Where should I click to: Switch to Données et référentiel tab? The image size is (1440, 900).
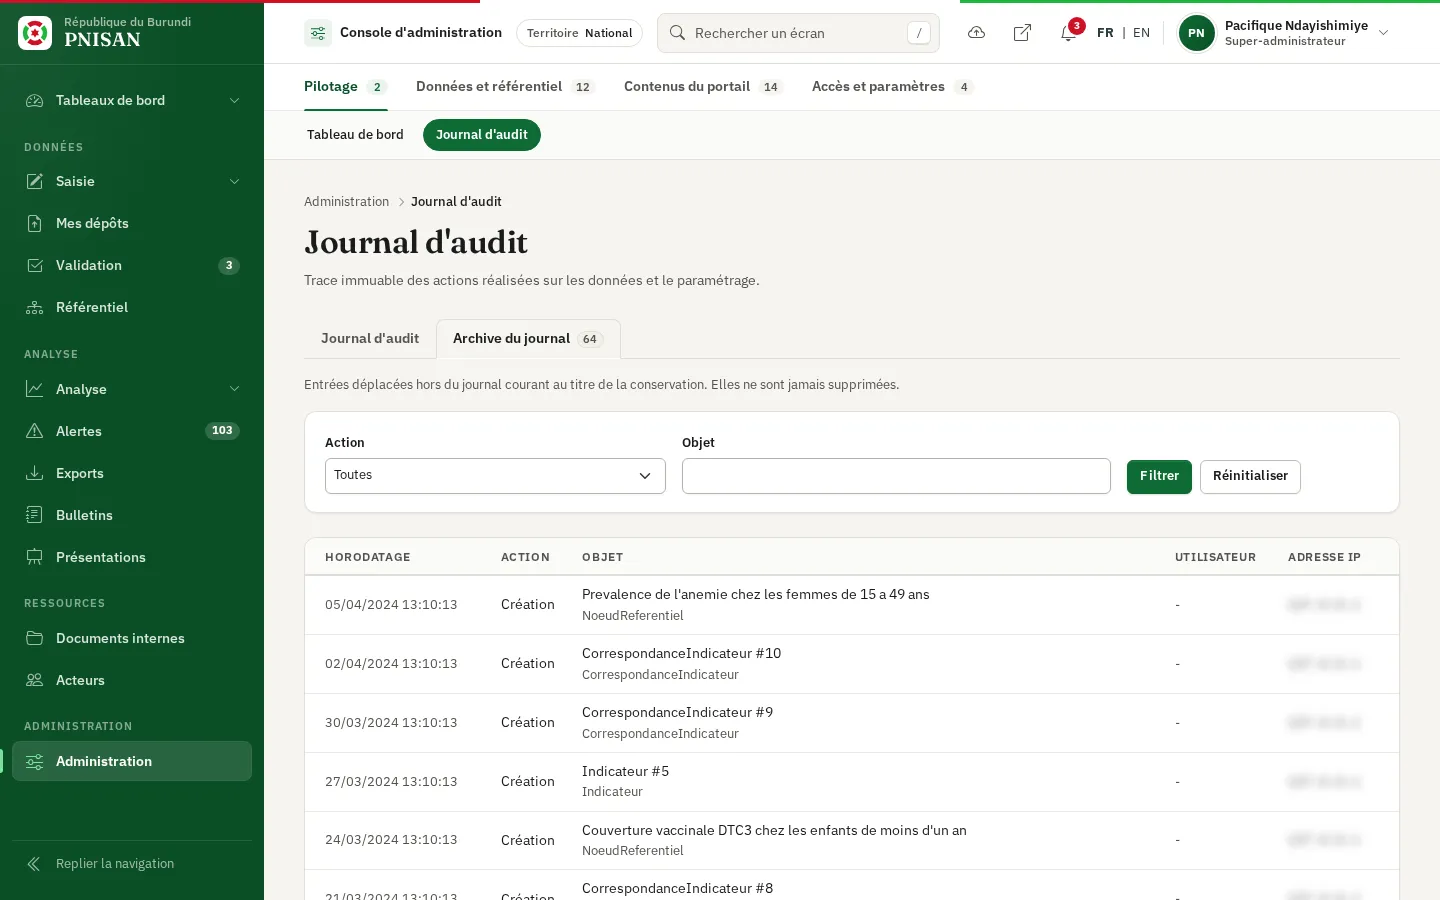point(505,87)
